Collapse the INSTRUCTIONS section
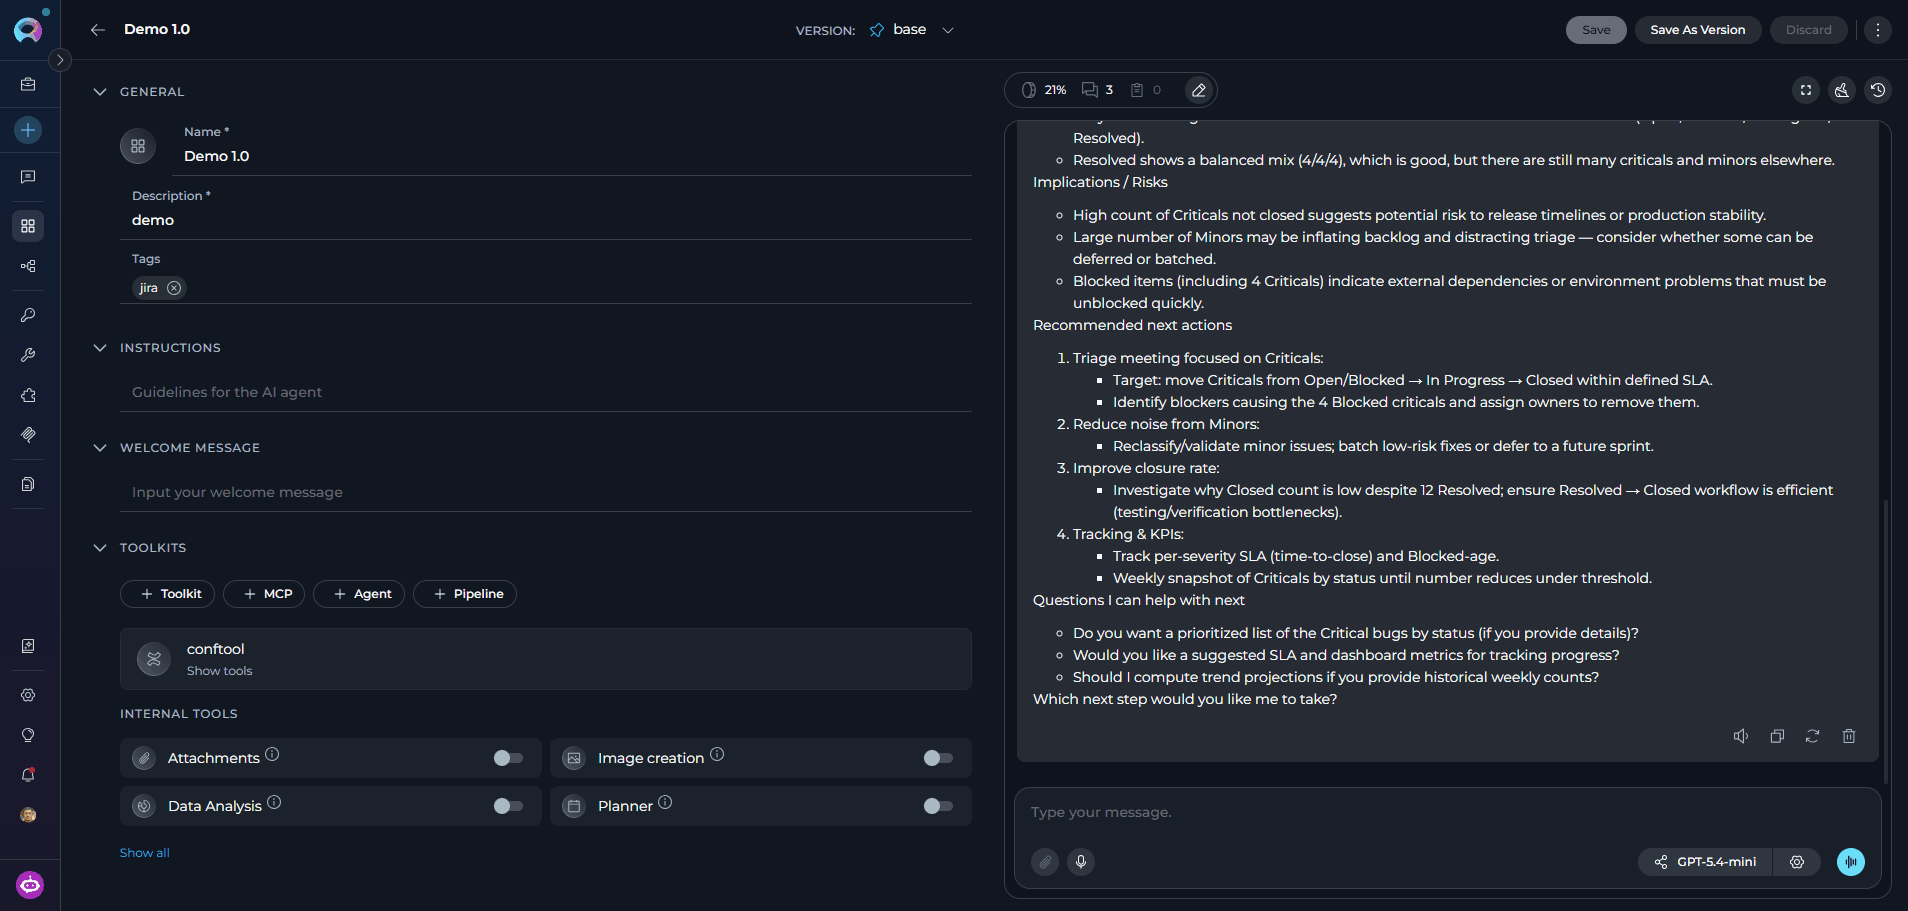This screenshot has height=911, width=1908. (x=100, y=348)
